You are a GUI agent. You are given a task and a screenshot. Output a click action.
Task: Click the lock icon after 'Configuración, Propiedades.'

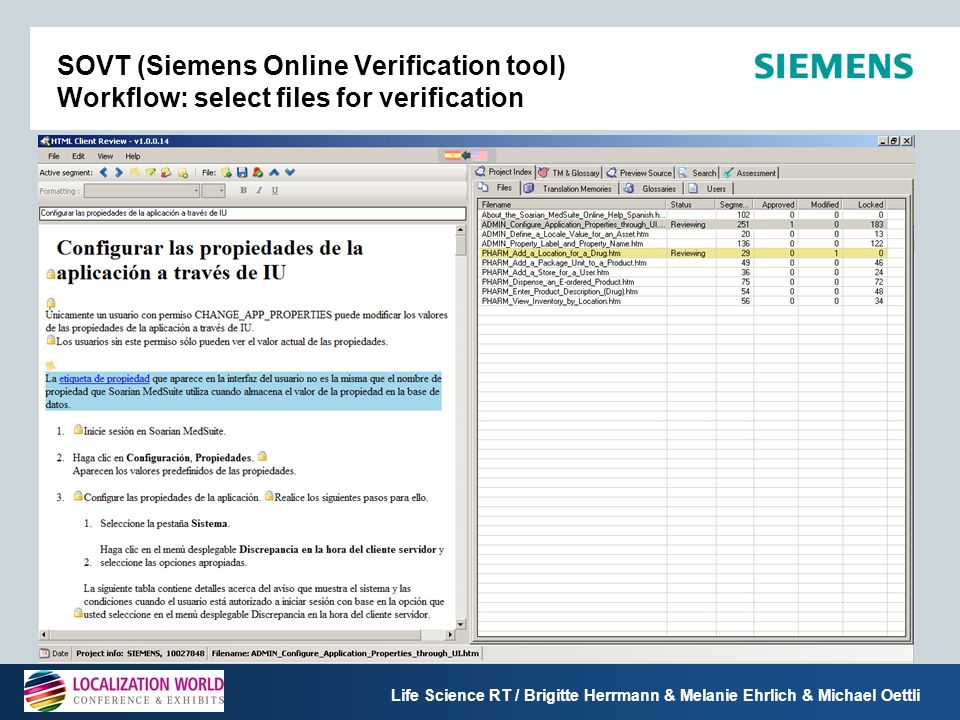tap(262, 456)
